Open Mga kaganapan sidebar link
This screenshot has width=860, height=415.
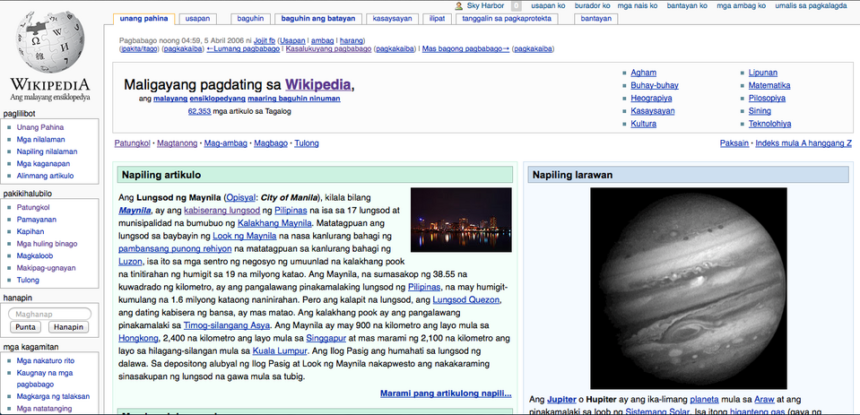pos(43,163)
